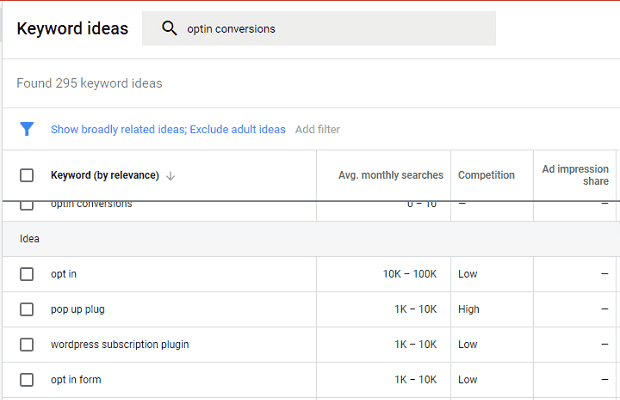This screenshot has height=400, width=620.
Task: Click the 'Keyword ideas' heading
Action: click(x=72, y=28)
